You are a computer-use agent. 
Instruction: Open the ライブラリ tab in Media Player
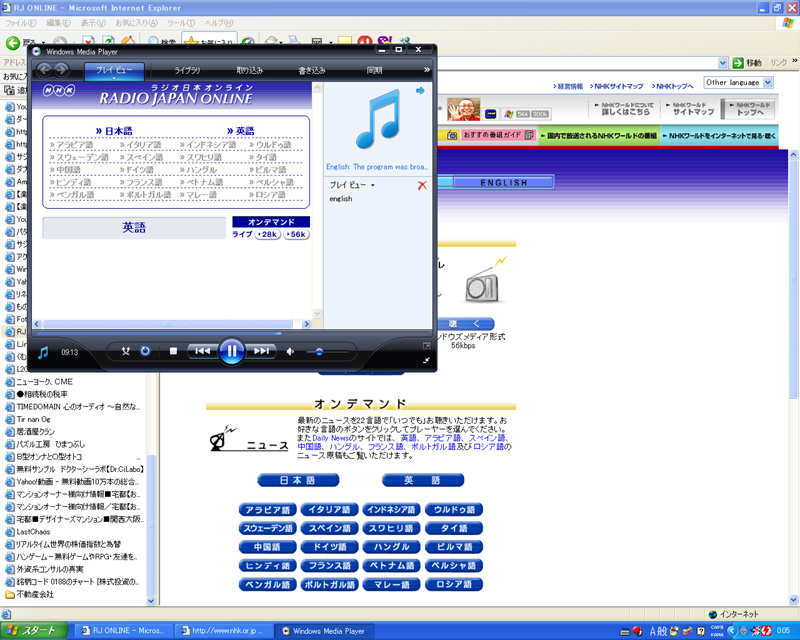coord(187,70)
